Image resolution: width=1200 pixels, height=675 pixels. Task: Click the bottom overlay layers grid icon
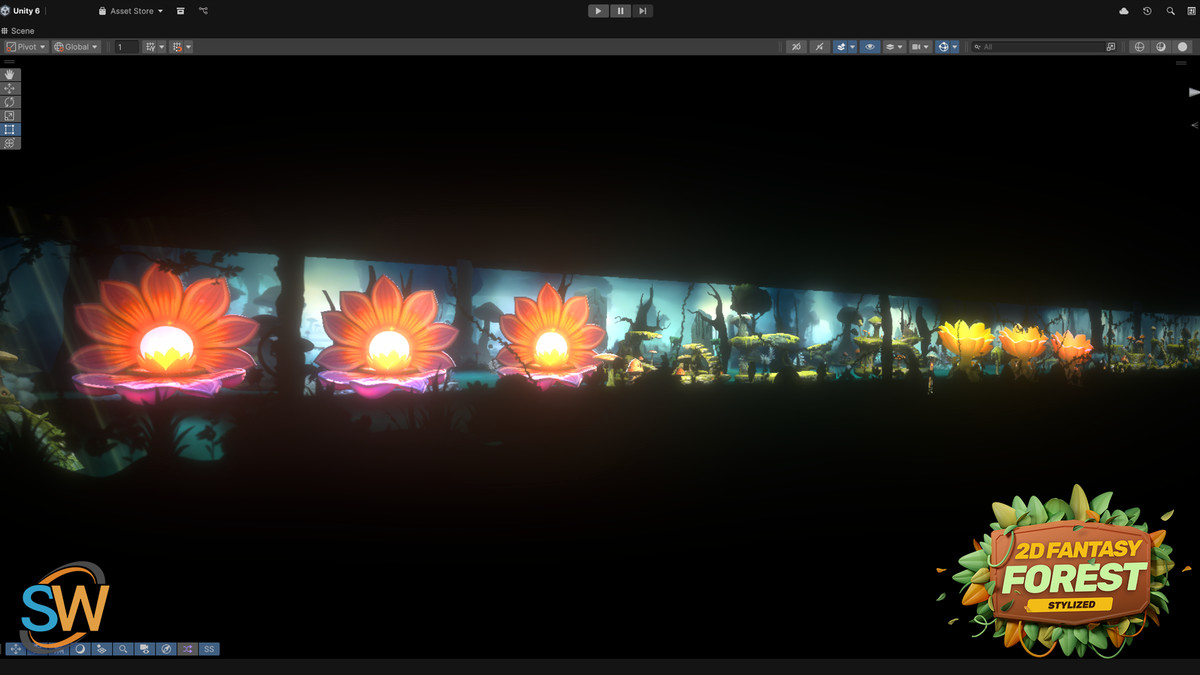click(x=101, y=649)
